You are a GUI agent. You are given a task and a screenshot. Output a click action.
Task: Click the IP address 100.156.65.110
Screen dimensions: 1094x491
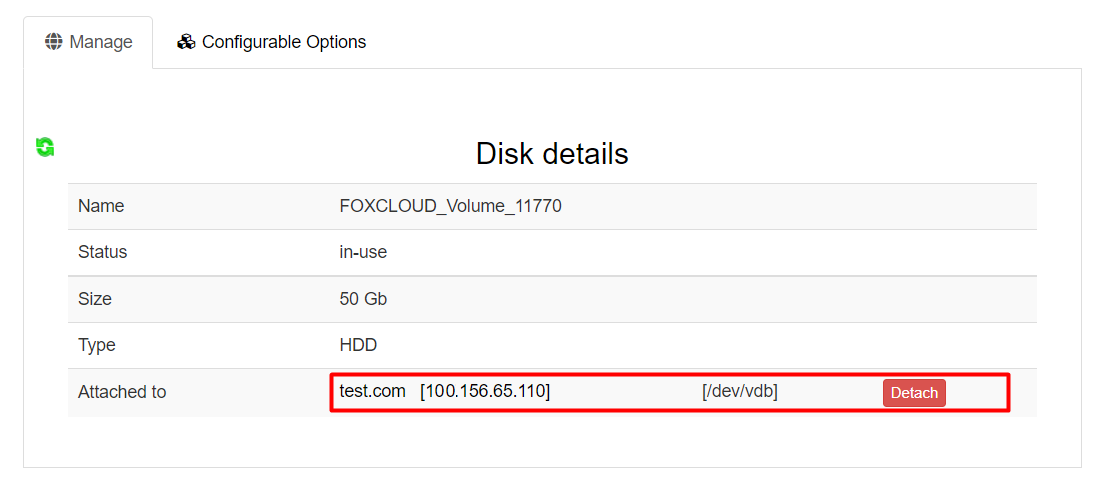tap(485, 392)
